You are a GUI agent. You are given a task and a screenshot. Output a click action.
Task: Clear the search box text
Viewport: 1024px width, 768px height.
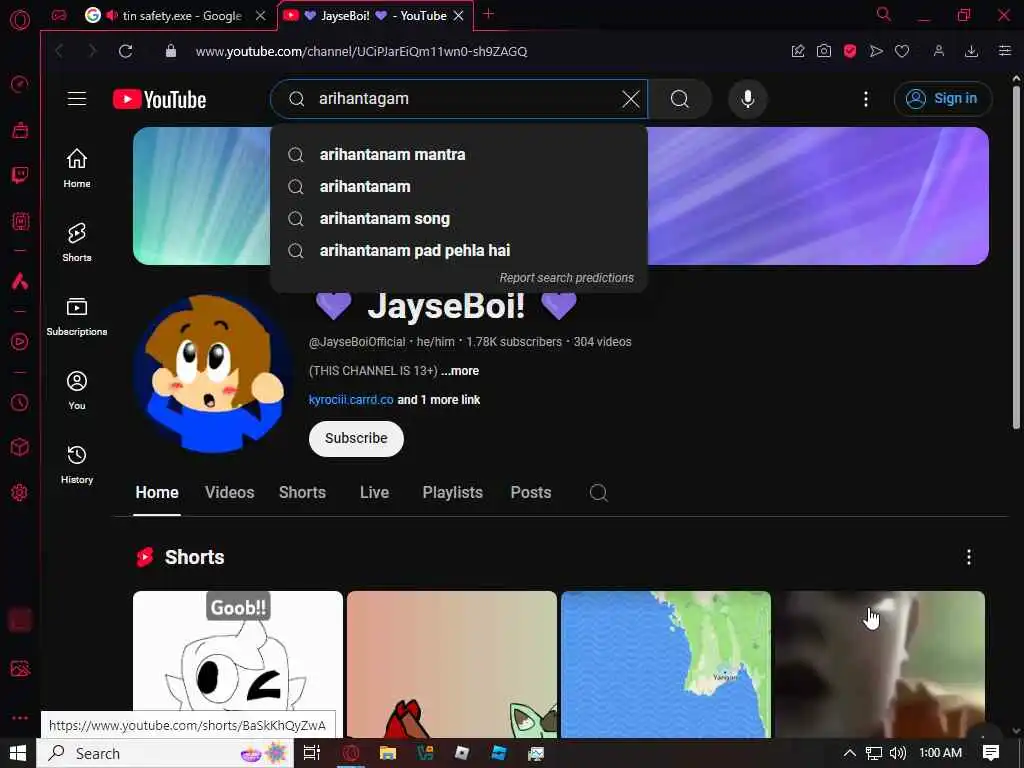[x=631, y=99]
